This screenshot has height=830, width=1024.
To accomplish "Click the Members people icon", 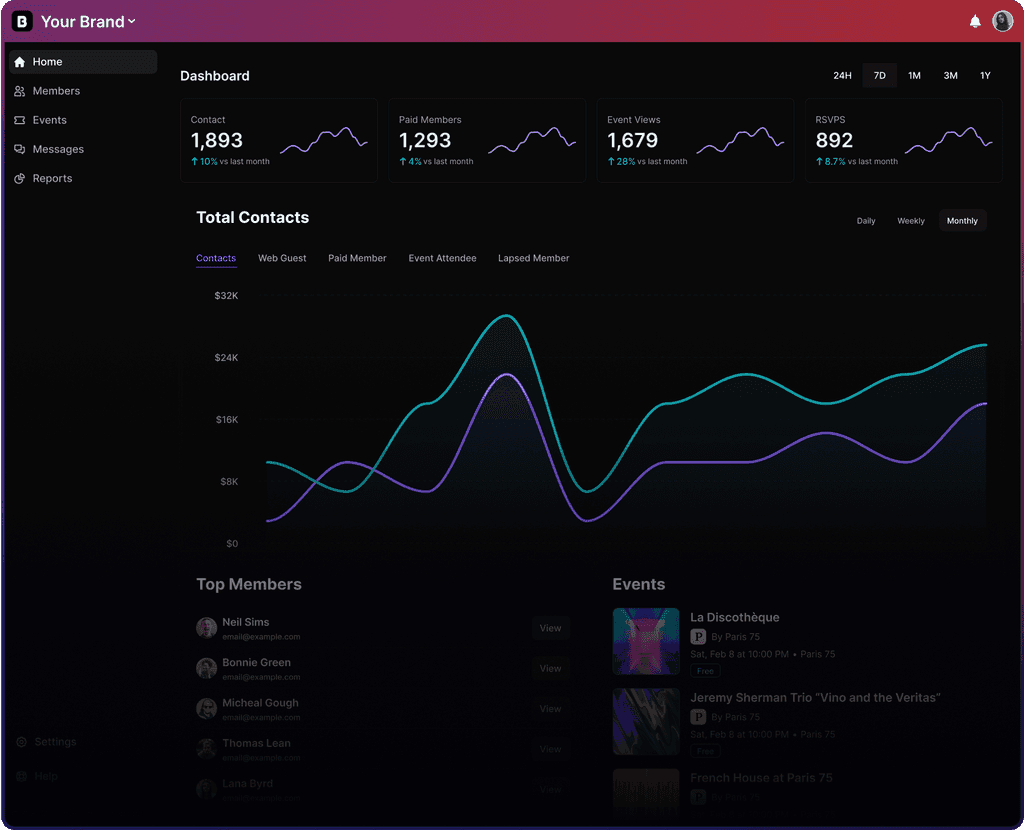I will [x=20, y=91].
